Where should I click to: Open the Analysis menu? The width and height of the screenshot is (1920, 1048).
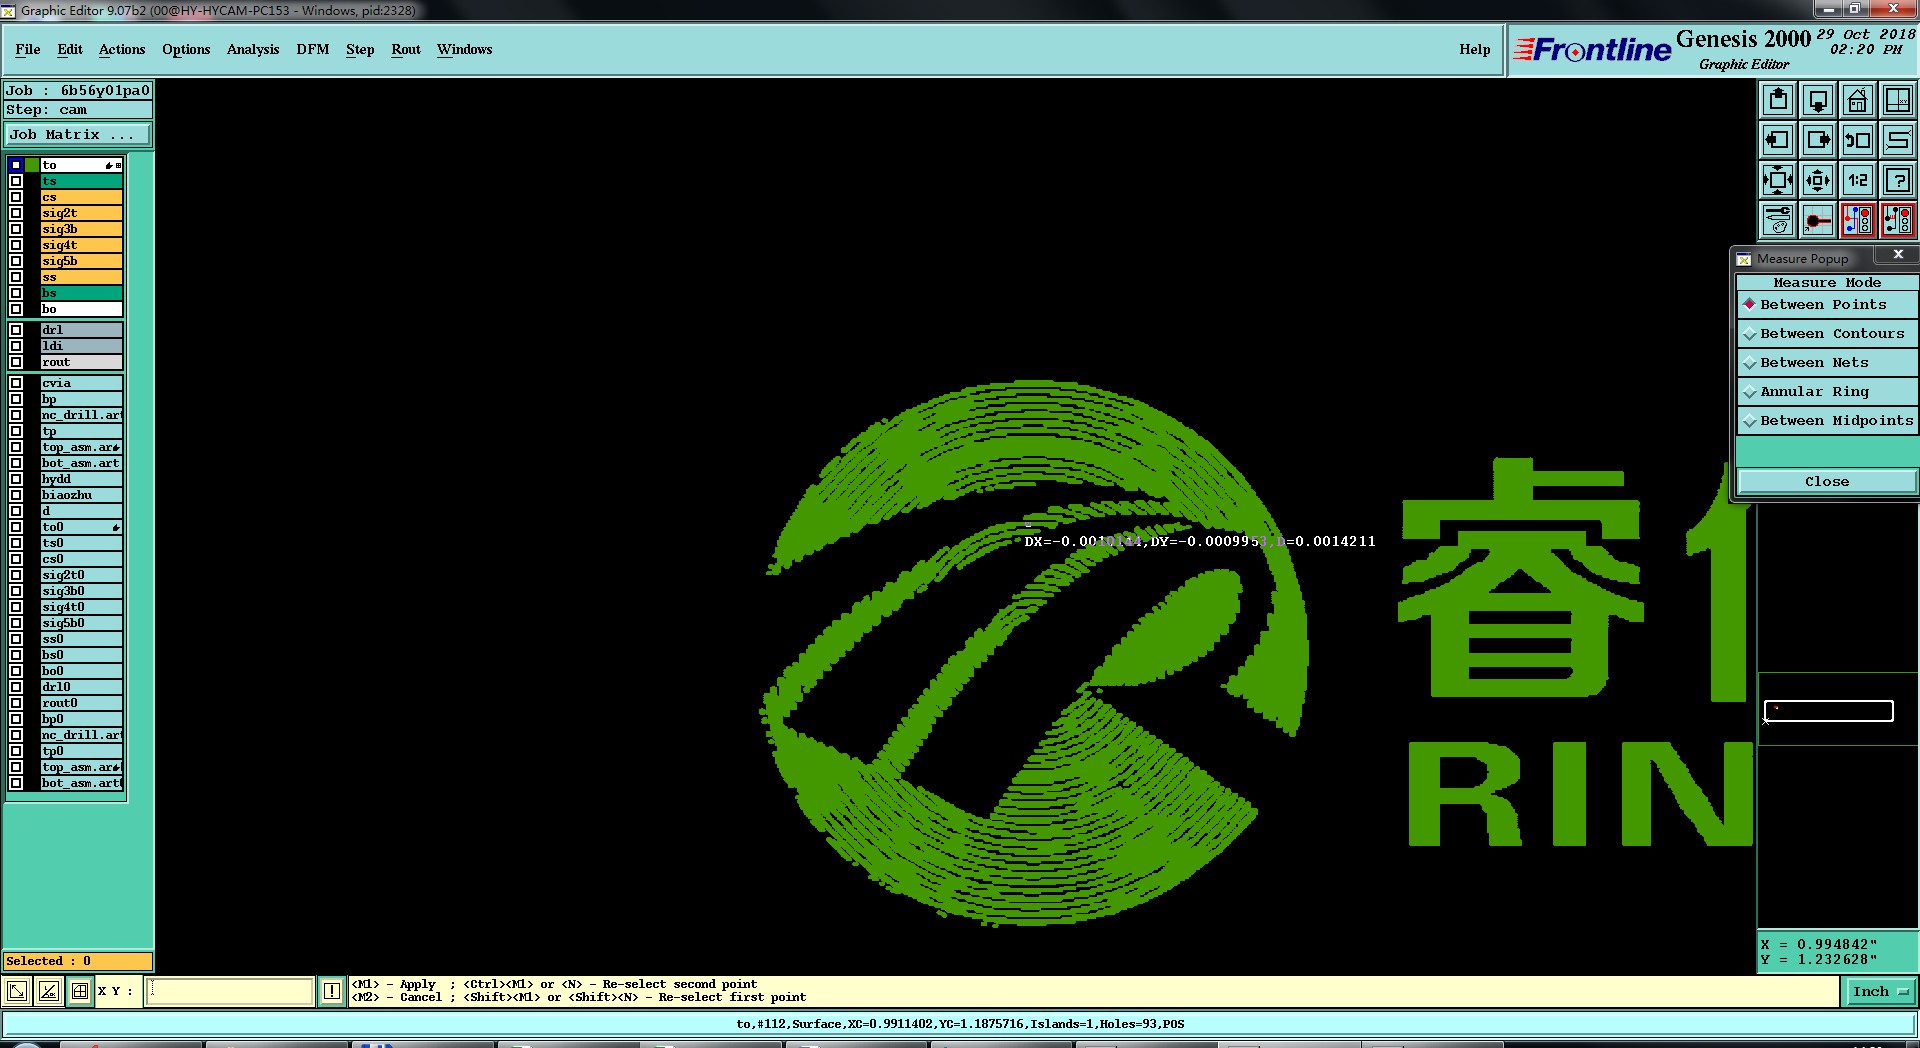[253, 49]
